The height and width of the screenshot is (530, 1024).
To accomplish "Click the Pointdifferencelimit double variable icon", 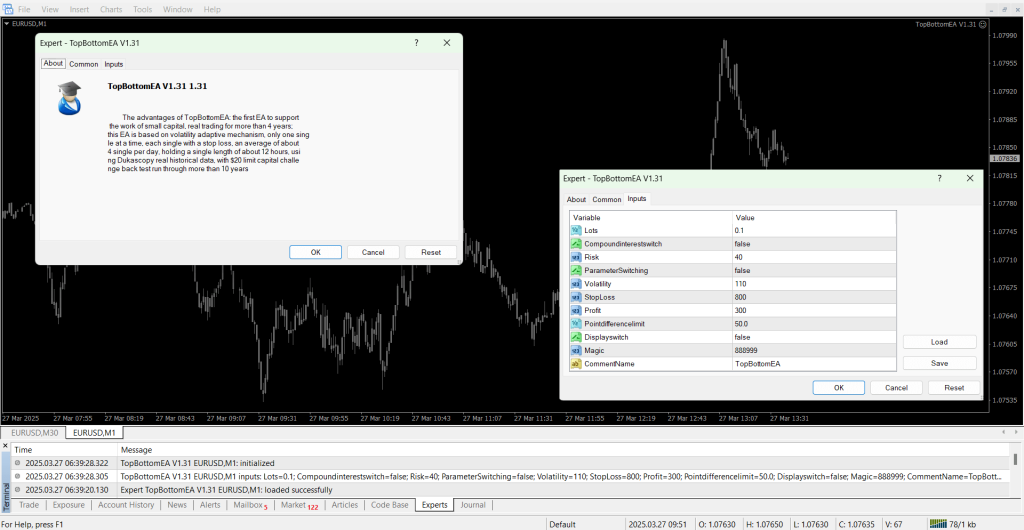I will 576,324.
